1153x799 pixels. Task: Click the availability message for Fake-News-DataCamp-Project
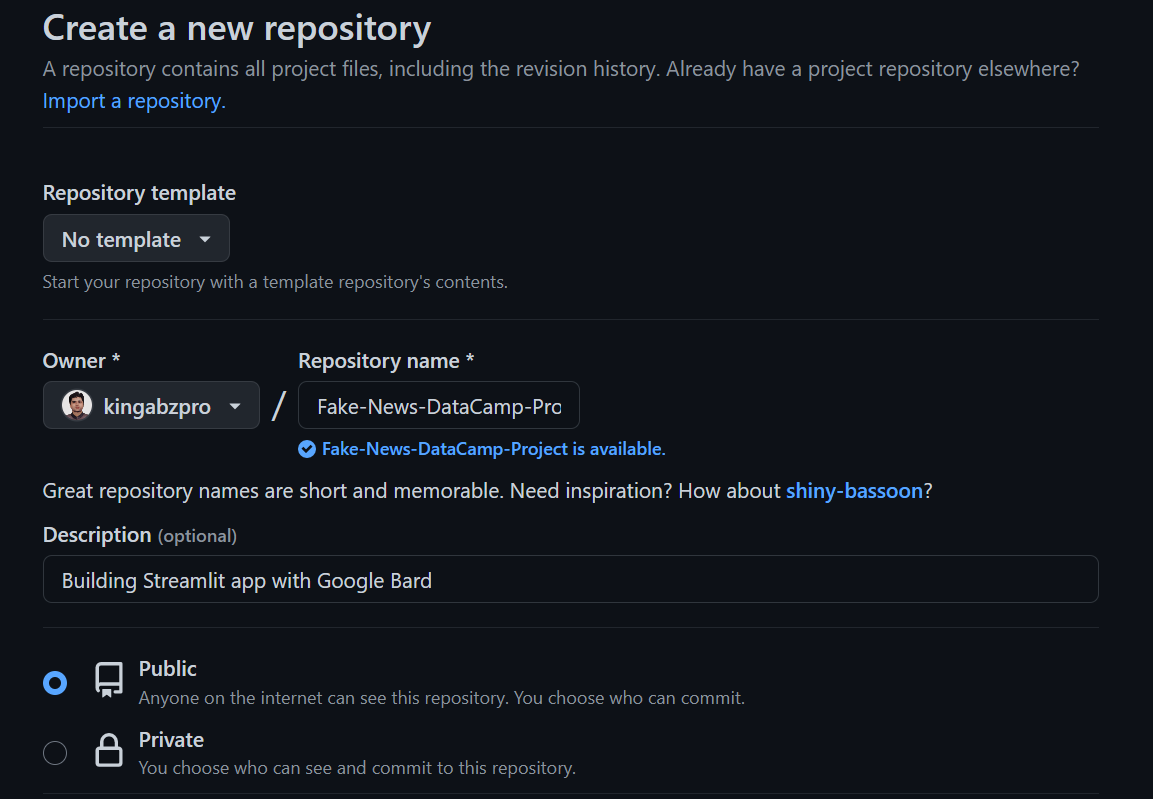(493, 449)
